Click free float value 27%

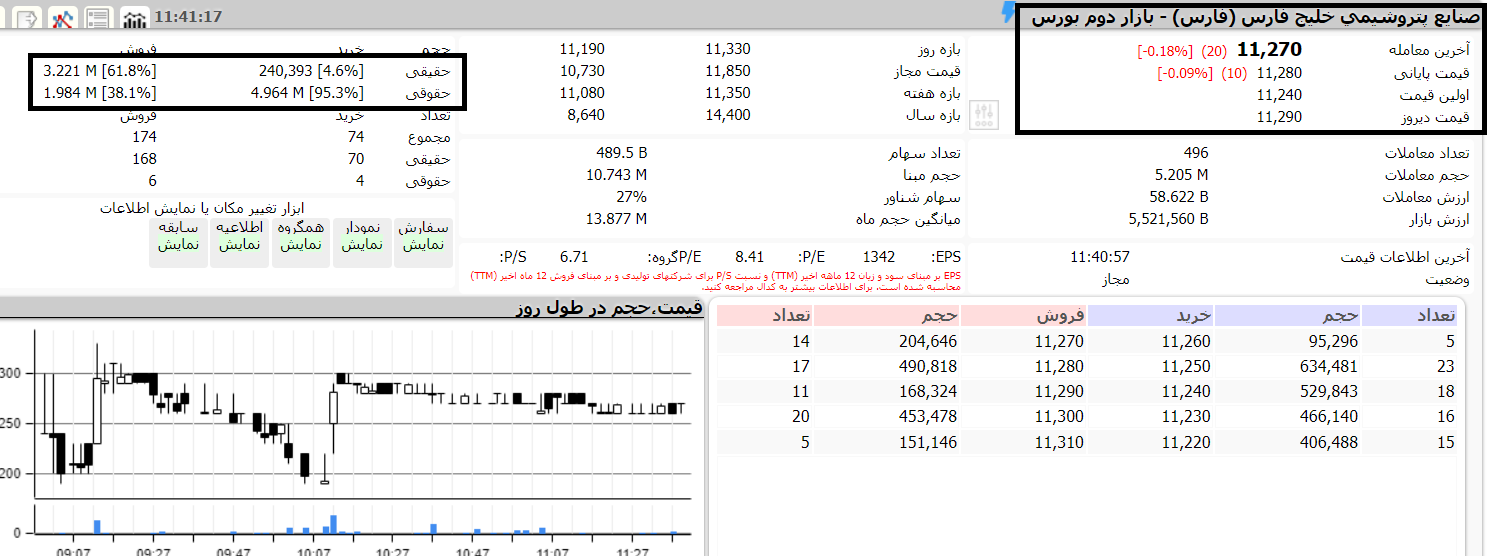point(632,197)
